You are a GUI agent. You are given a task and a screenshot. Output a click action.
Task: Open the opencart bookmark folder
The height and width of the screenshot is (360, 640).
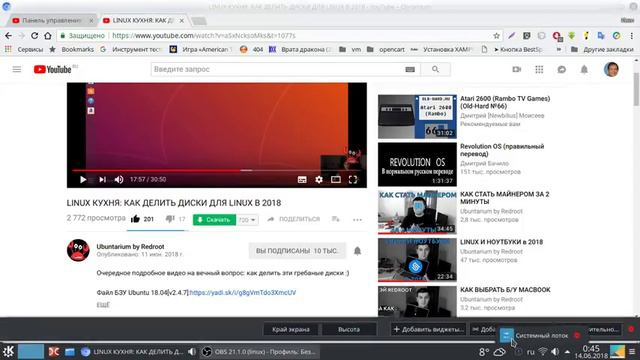tap(386, 49)
